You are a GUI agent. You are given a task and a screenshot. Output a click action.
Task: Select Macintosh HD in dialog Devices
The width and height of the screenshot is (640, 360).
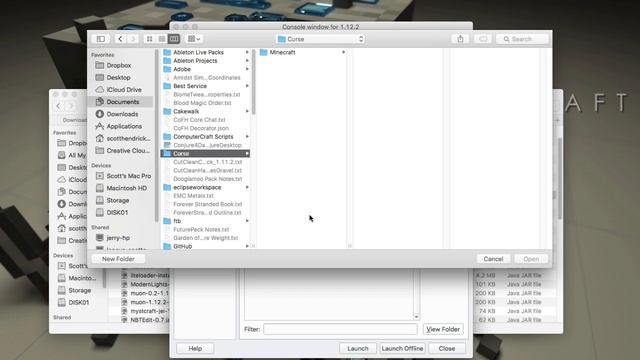click(x=126, y=188)
